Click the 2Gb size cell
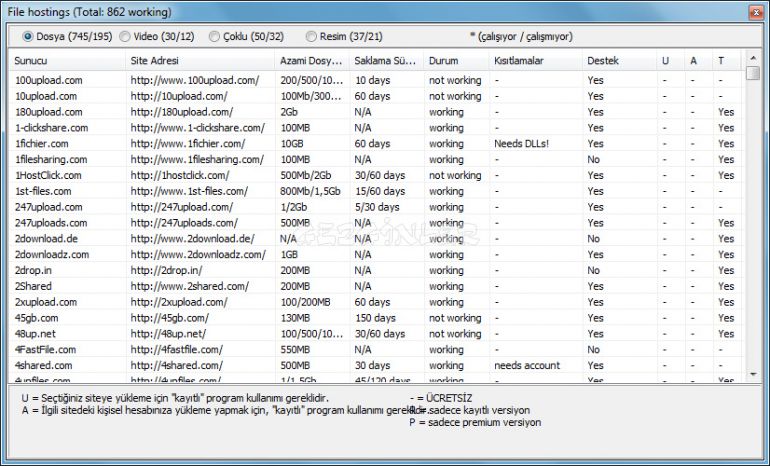The height and width of the screenshot is (466, 770). tap(289, 112)
